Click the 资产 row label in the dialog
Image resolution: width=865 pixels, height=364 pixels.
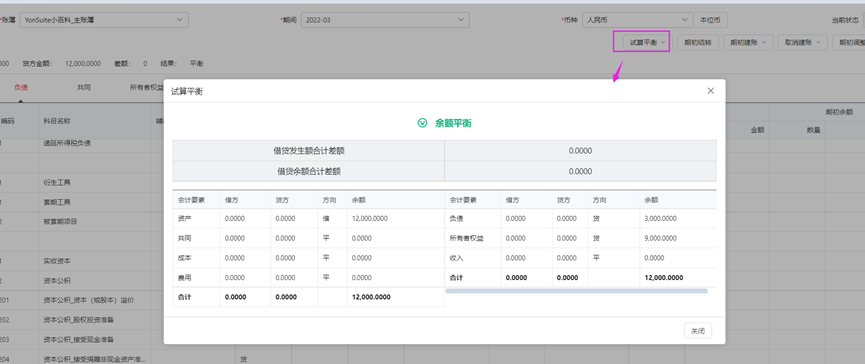pyautogui.click(x=185, y=218)
